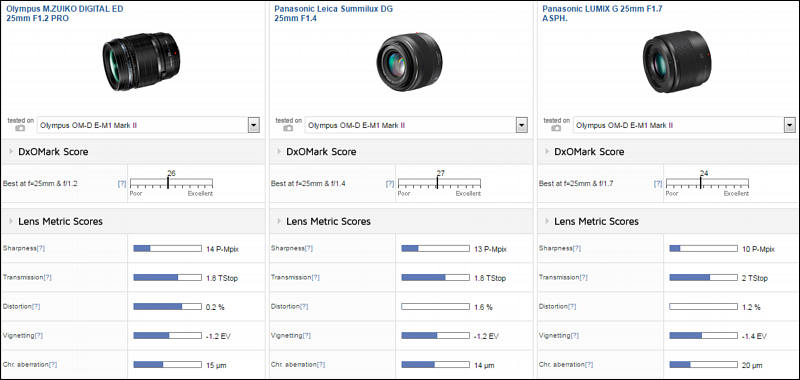Open Olympus M.ZUIKO 25mm F1.2 PRO title link
Screen dimensions: 800x380
pyautogui.click(x=64, y=14)
